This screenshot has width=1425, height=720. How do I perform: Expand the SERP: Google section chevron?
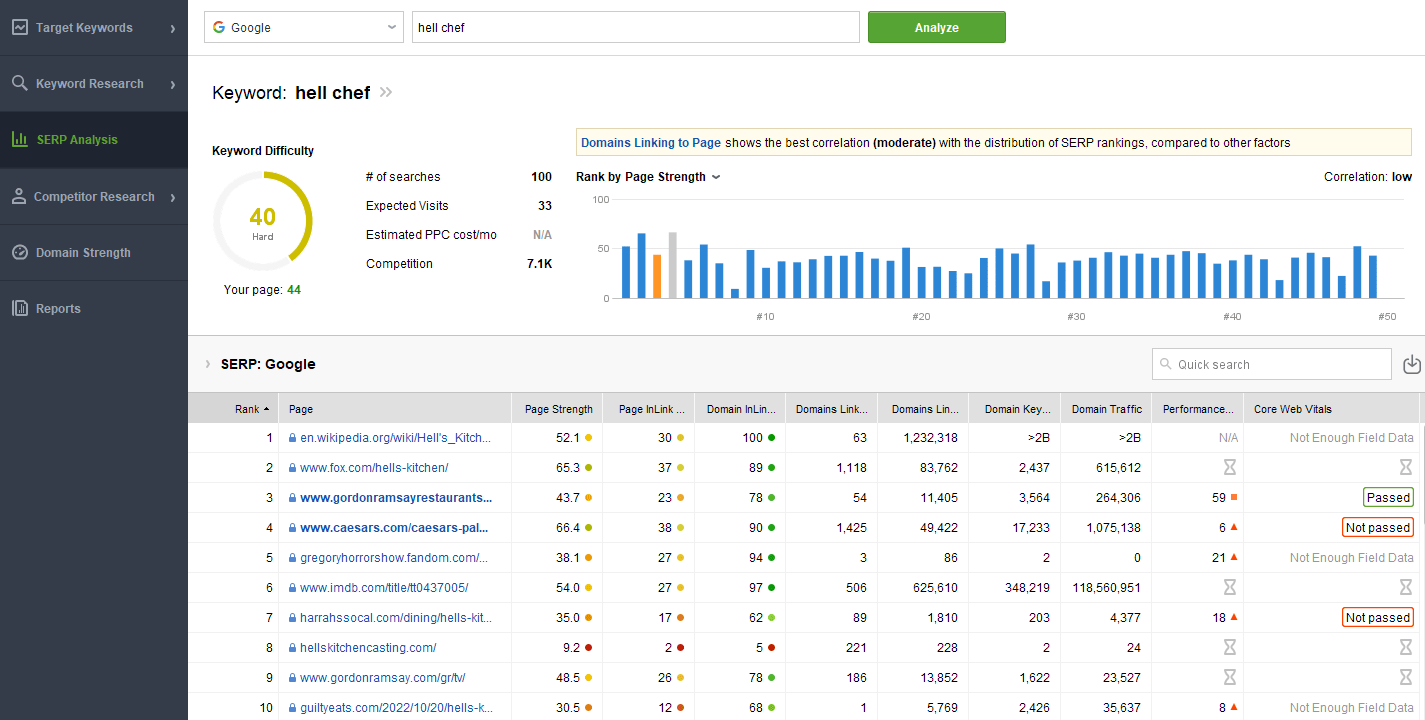pos(207,364)
